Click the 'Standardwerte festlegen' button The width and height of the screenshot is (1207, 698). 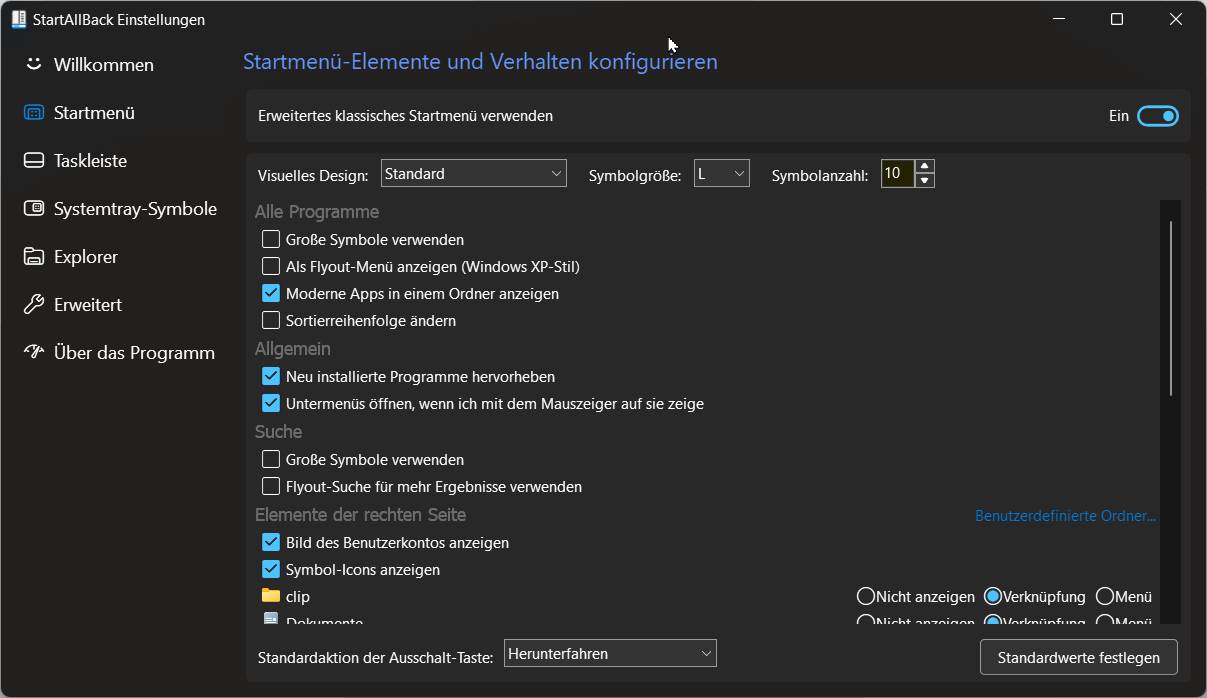(x=1078, y=658)
